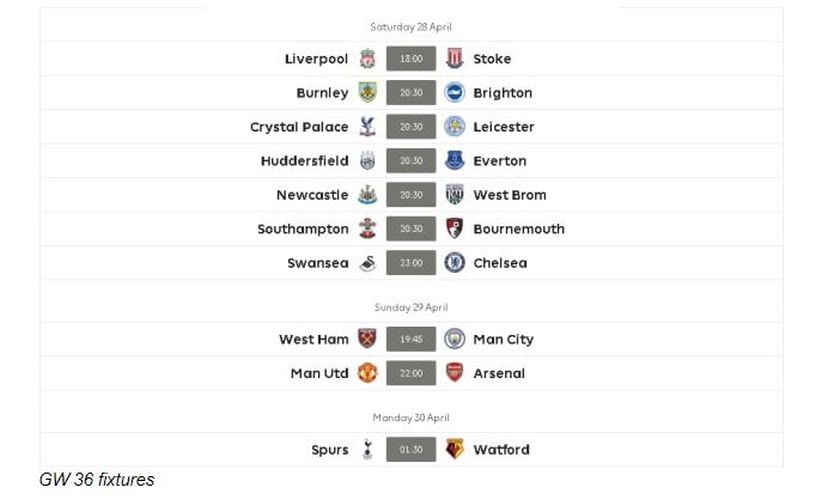Open the Man City team link
This screenshot has width=825, height=500.
[x=504, y=339]
